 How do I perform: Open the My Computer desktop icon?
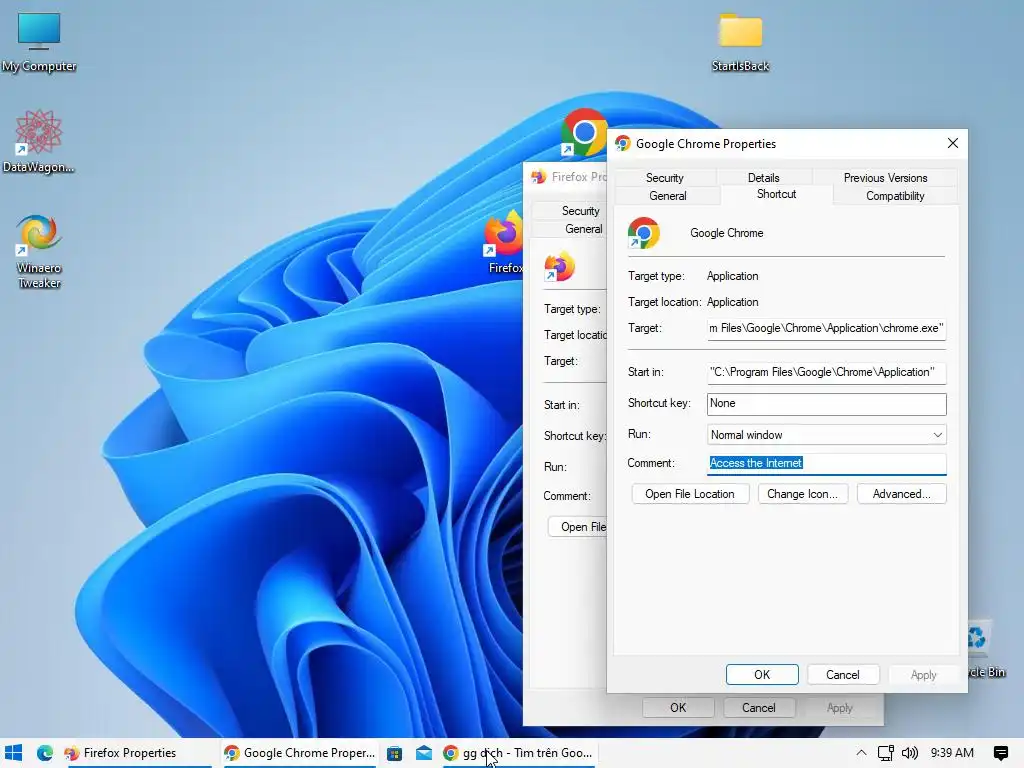click(39, 41)
